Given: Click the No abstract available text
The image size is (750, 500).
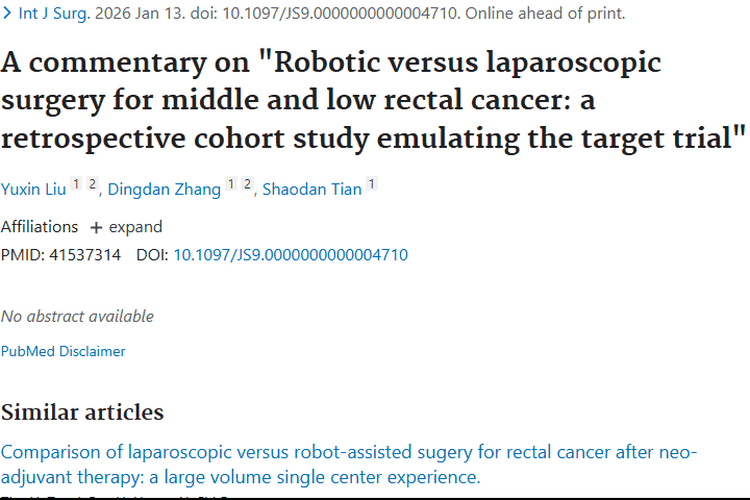Looking at the screenshot, I should tap(77, 316).
